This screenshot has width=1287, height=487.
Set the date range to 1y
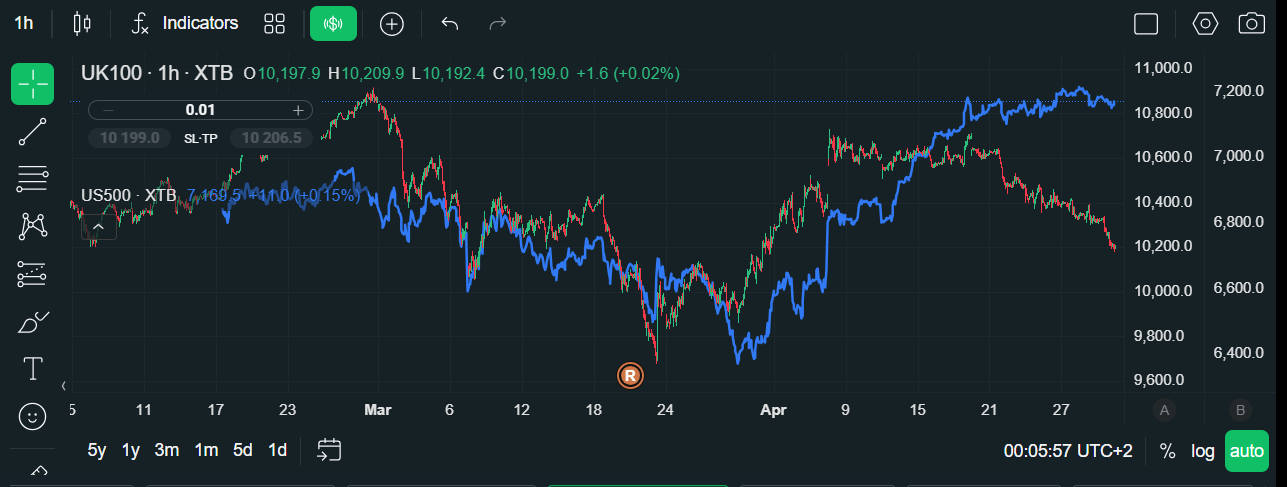[x=131, y=450]
